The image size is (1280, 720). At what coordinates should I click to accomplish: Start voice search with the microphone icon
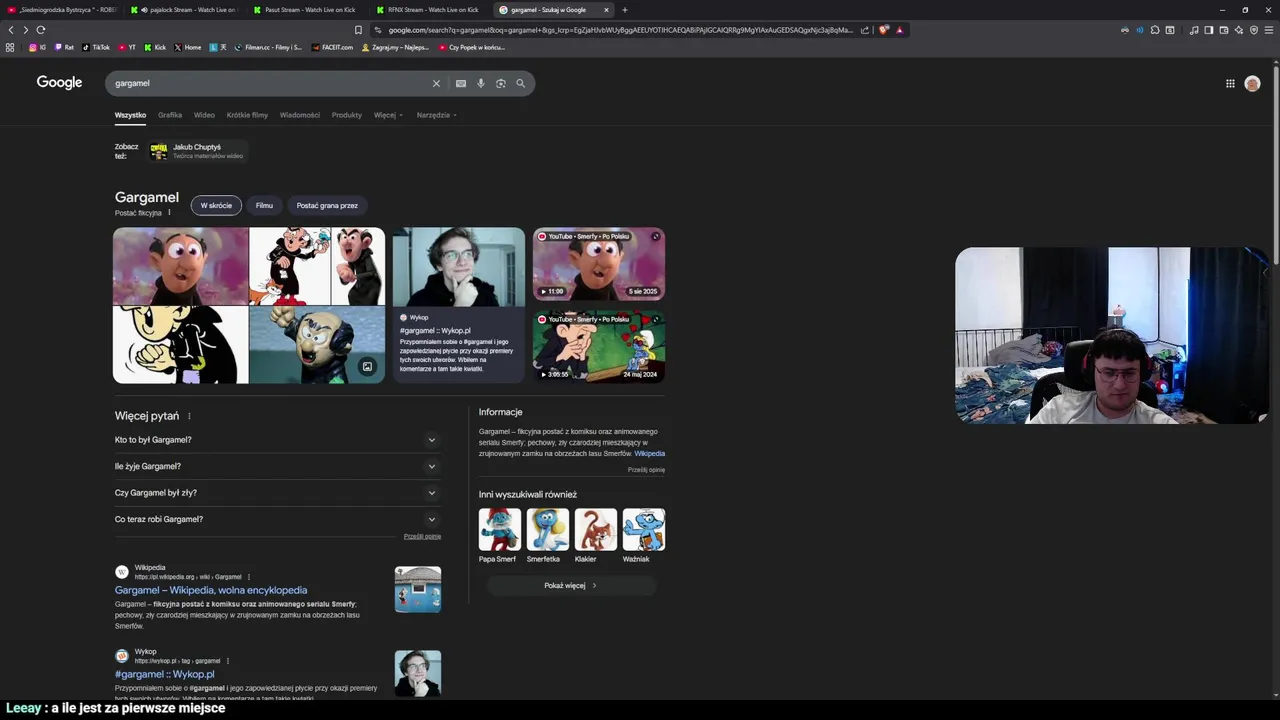tap(481, 83)
